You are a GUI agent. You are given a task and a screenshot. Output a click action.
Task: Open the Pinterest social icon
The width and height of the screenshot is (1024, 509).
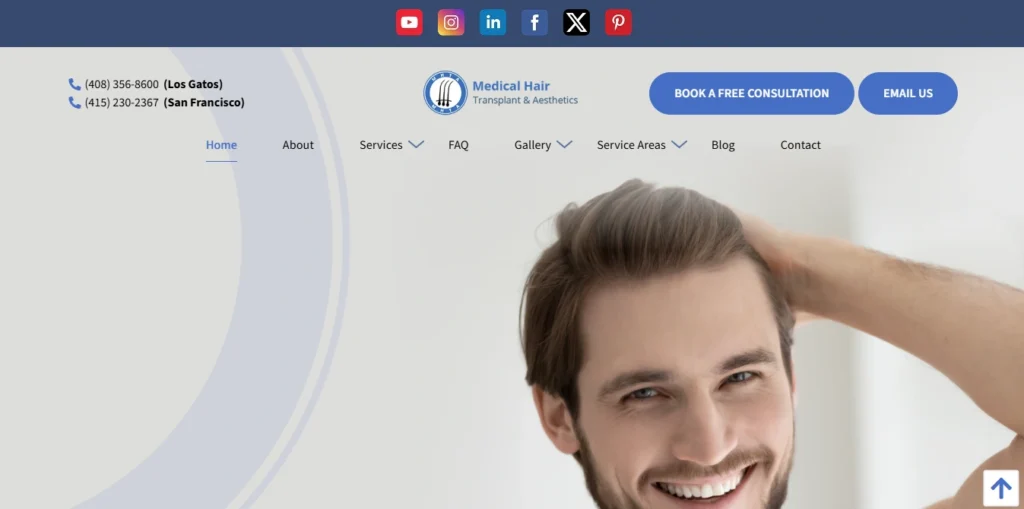[618, 22]
